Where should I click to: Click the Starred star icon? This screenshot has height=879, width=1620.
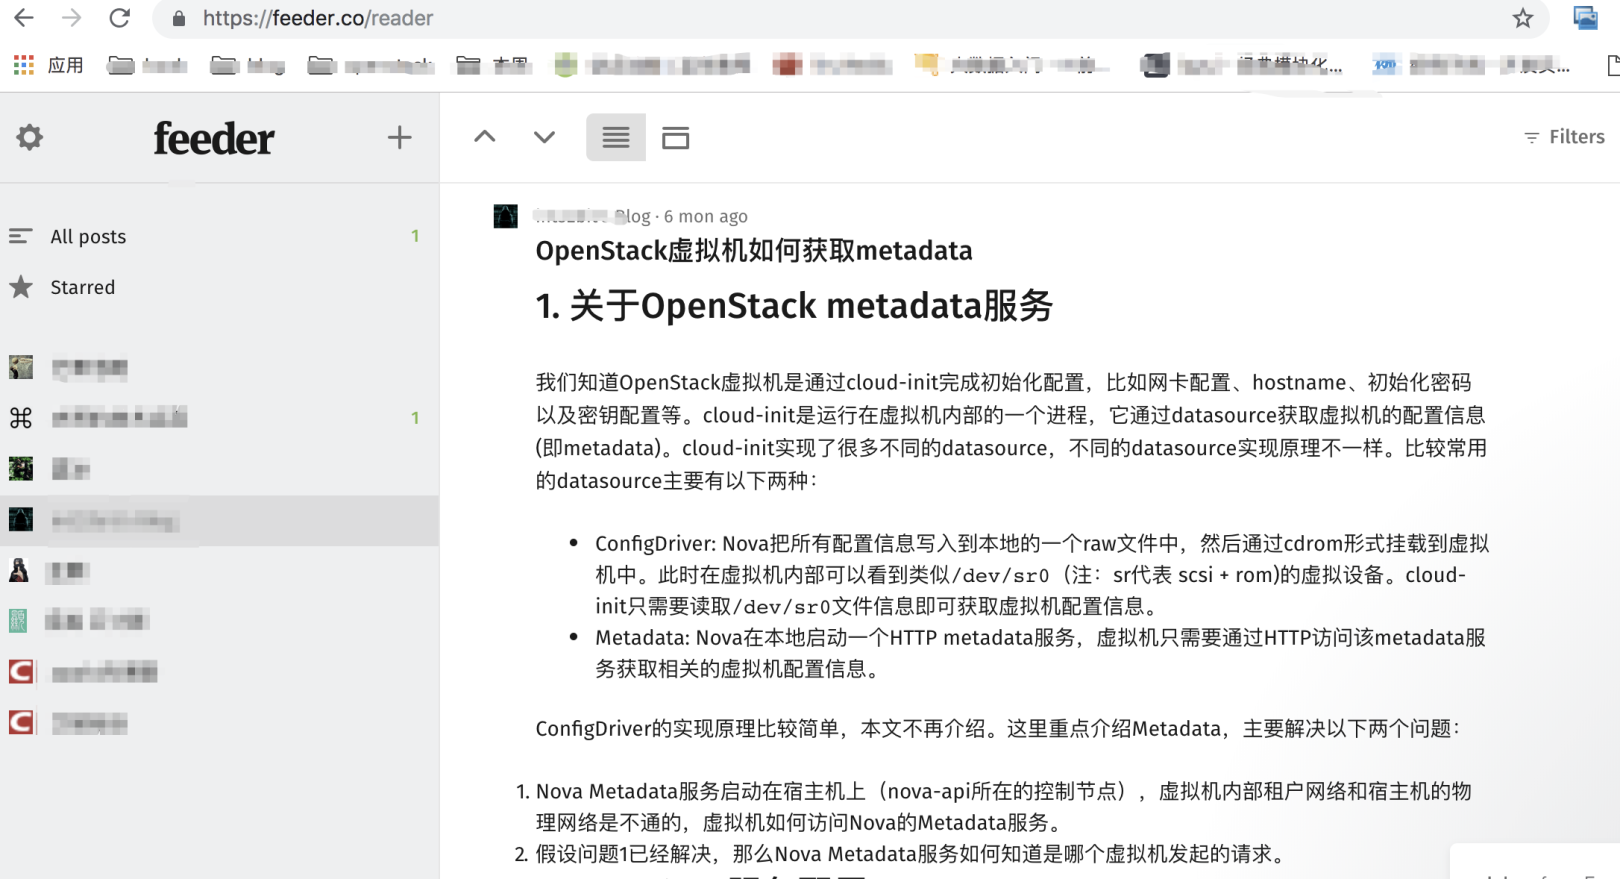click(x=21, y=287)
